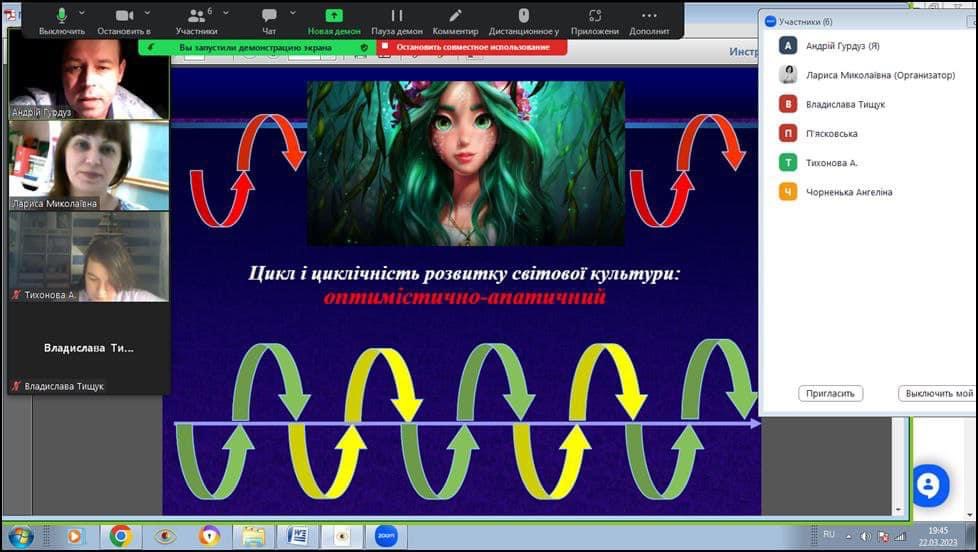The image size is (978, 552).
Task: Expand the Участники options arrow
Action: (226, 12)
